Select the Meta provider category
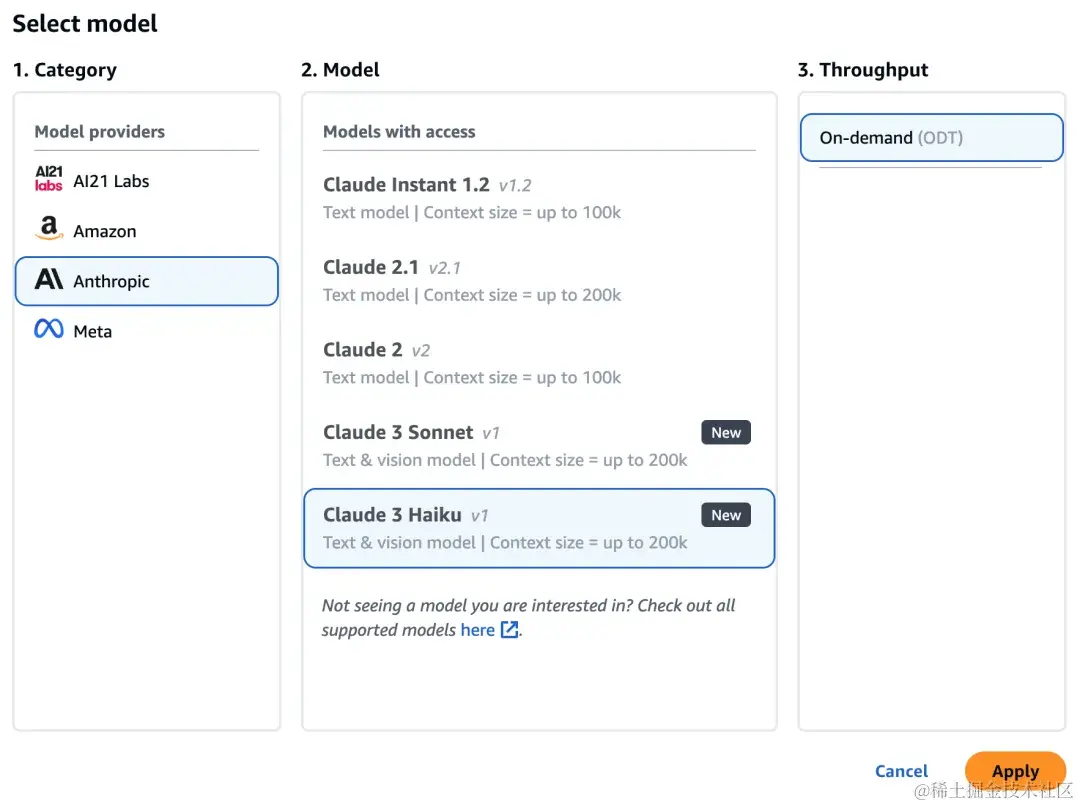The height and width of the screenshot is (807, 1080). (x=92, y=331)
